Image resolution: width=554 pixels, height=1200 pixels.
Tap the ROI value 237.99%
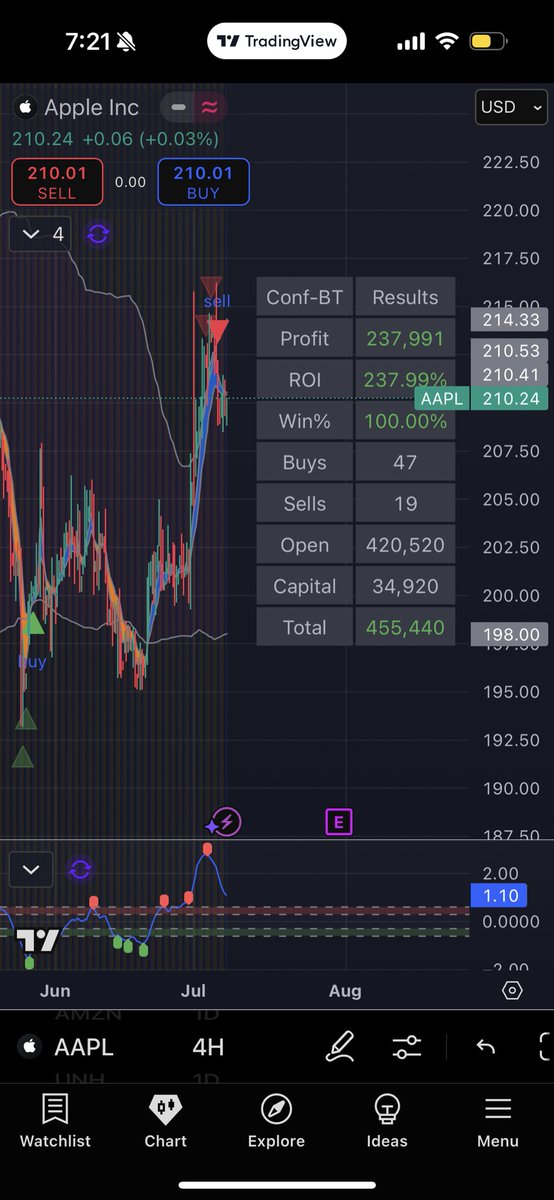click(x=404, y=380)
